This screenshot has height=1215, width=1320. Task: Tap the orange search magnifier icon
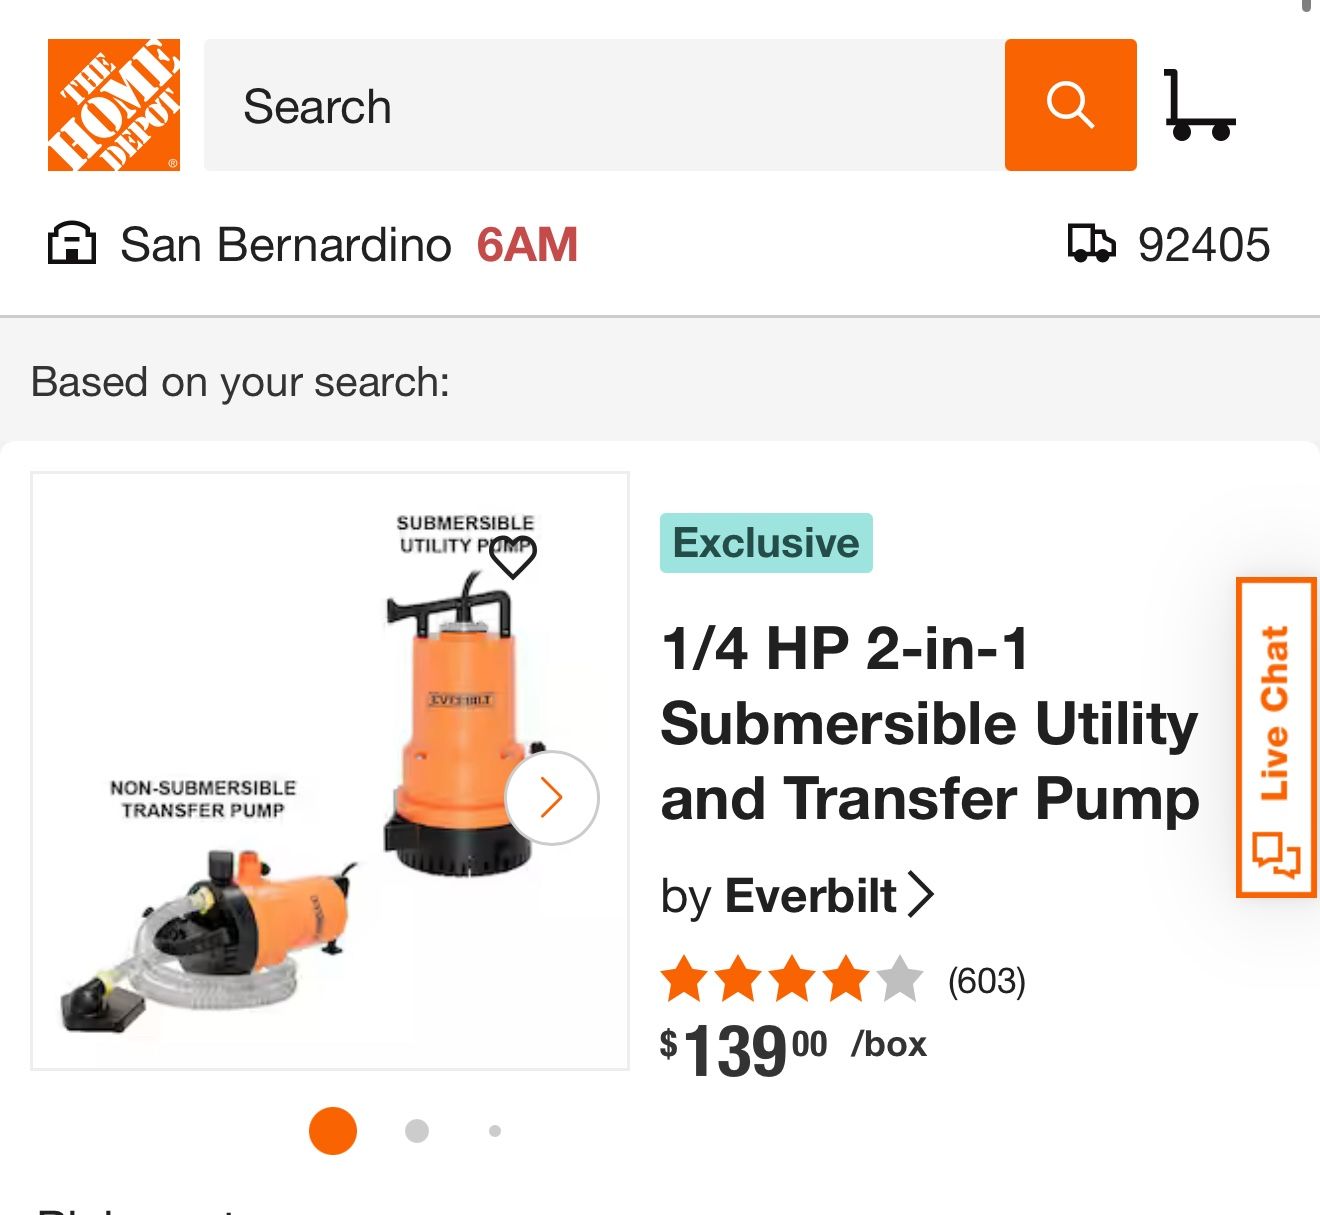tap(1070, 104)
